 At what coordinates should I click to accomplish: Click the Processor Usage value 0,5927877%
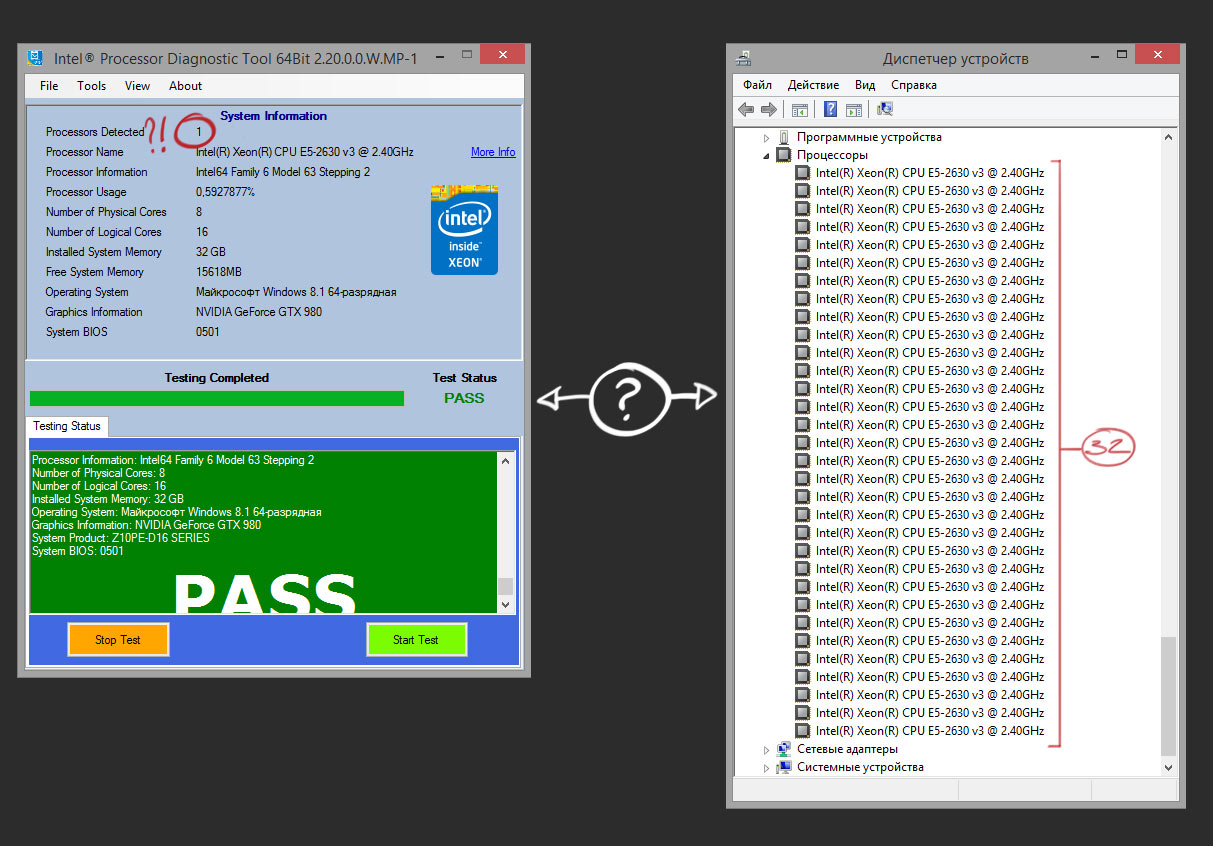point(225,192)
